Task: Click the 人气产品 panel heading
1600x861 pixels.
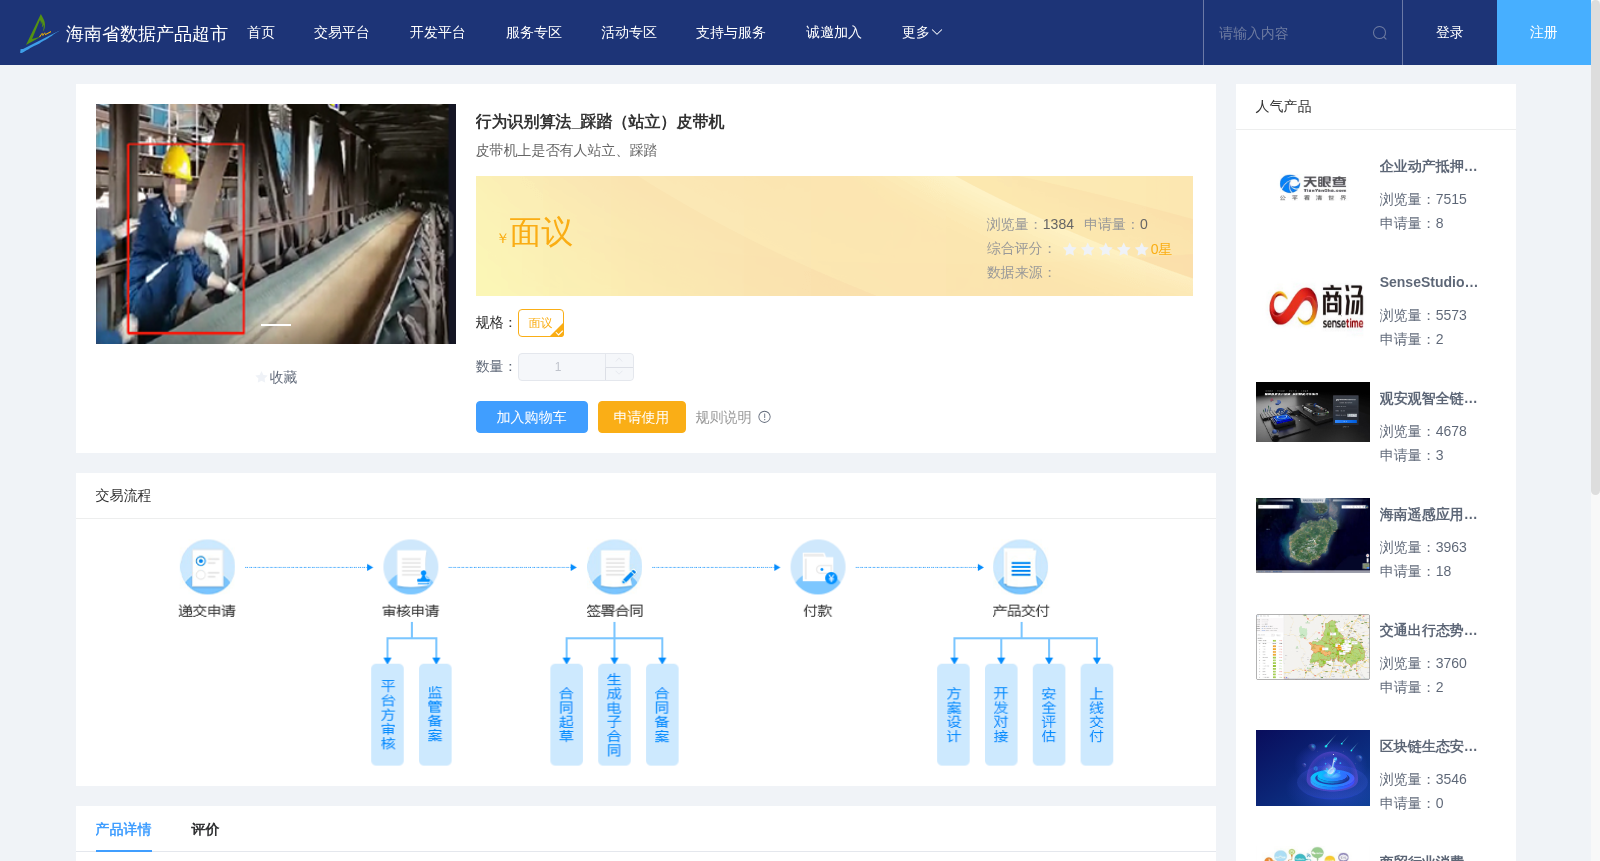Action: pyautogui.click(x=1283, y=107)
